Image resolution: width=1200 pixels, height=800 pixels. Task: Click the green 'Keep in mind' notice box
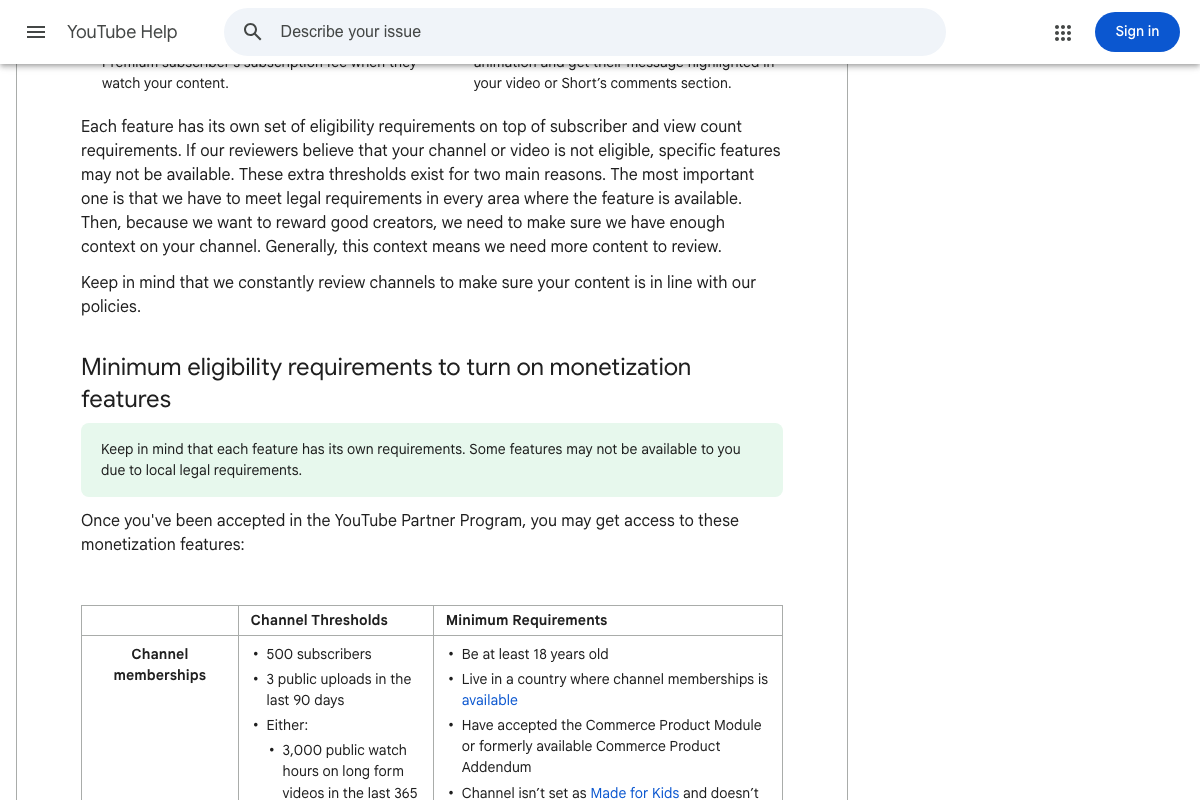pos(432,460)
